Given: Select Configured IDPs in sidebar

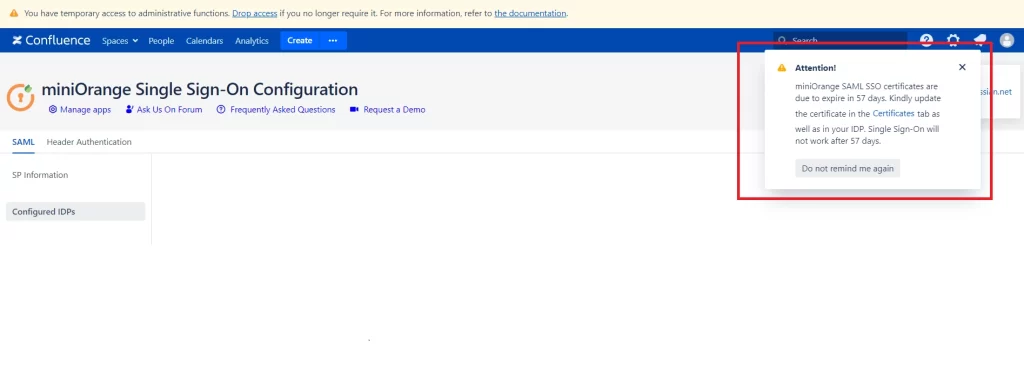Looking at the screenshot, I should (76, 212).
